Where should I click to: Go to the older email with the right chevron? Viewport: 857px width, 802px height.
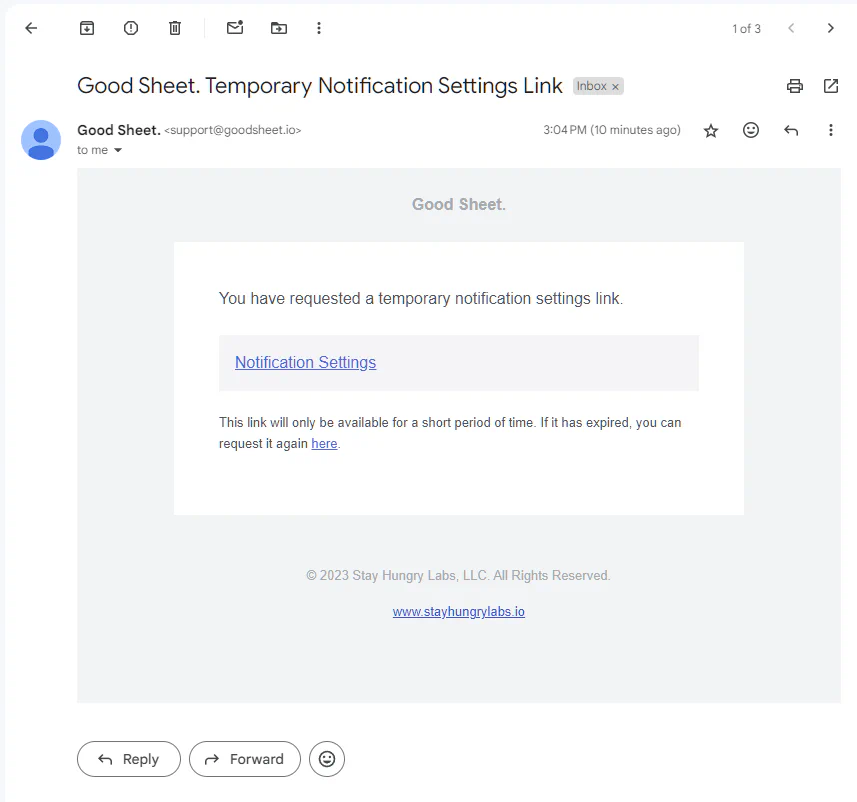point(831,28)
